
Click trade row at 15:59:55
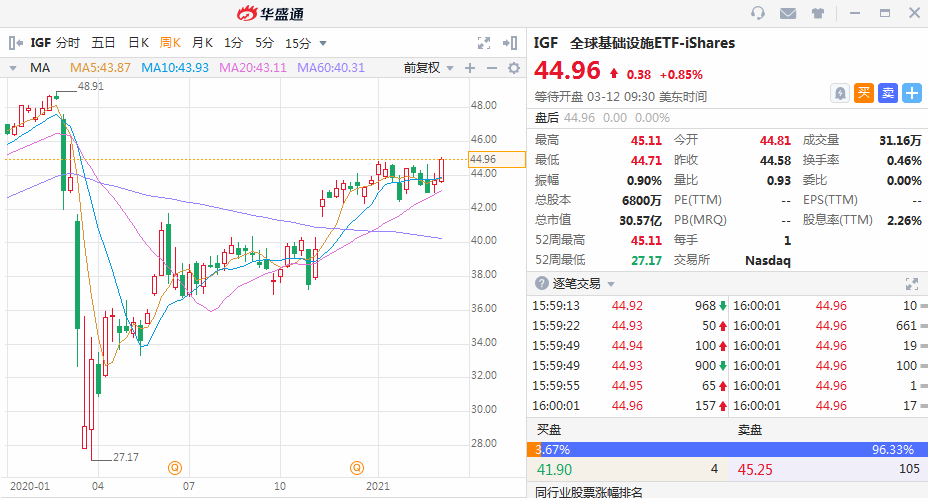(x=629, y=386)
